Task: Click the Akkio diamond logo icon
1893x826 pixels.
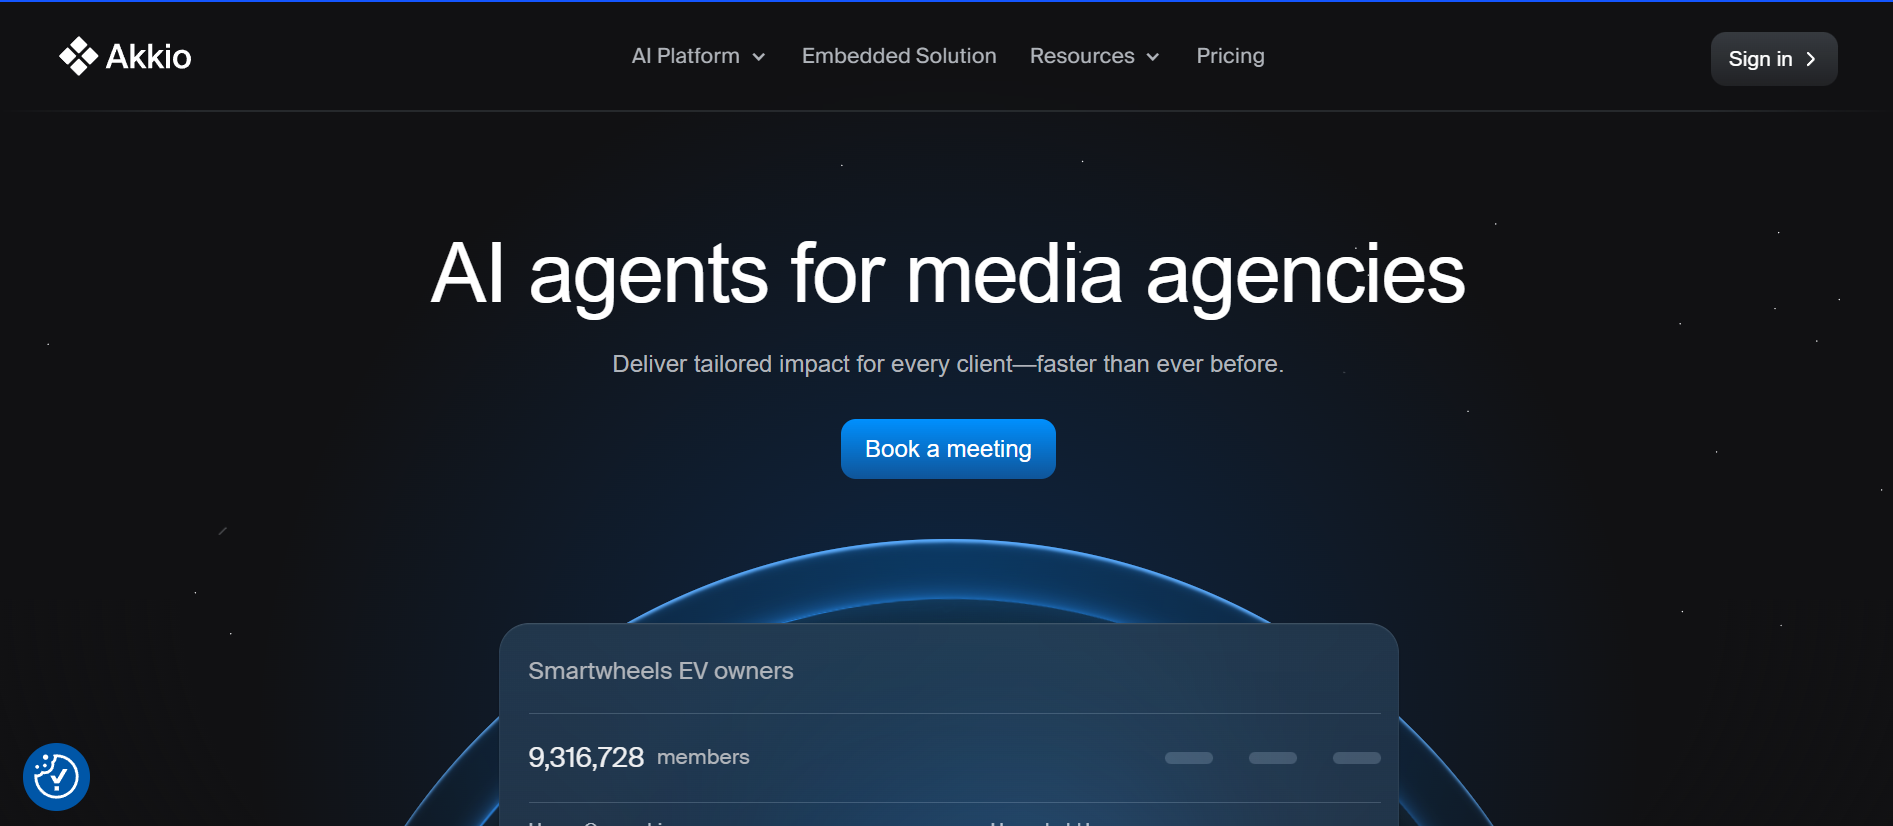Action: (78, 56)
